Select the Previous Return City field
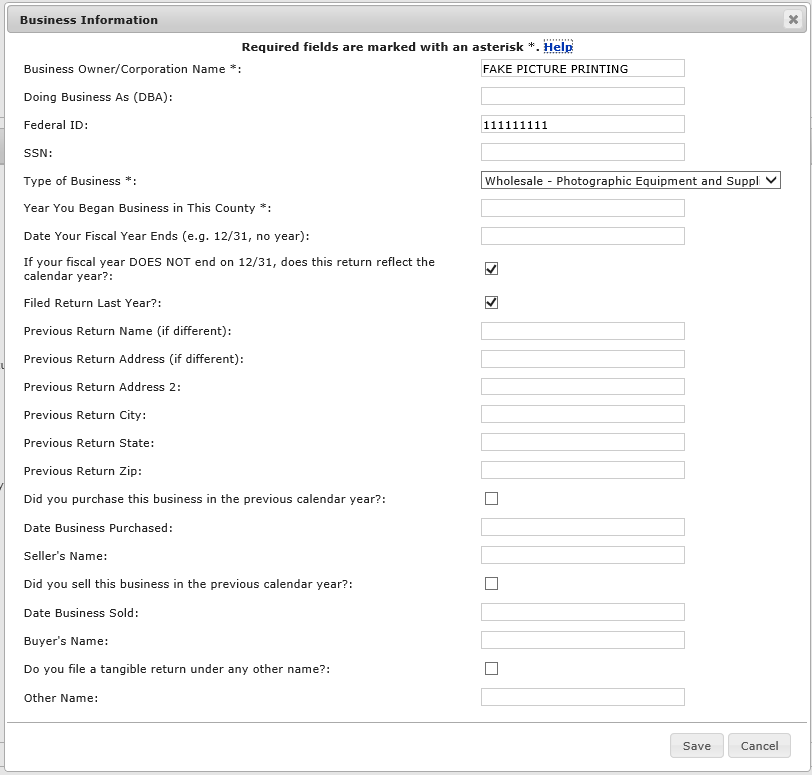This screenshot has height=775, width=812. coord(582,415)
